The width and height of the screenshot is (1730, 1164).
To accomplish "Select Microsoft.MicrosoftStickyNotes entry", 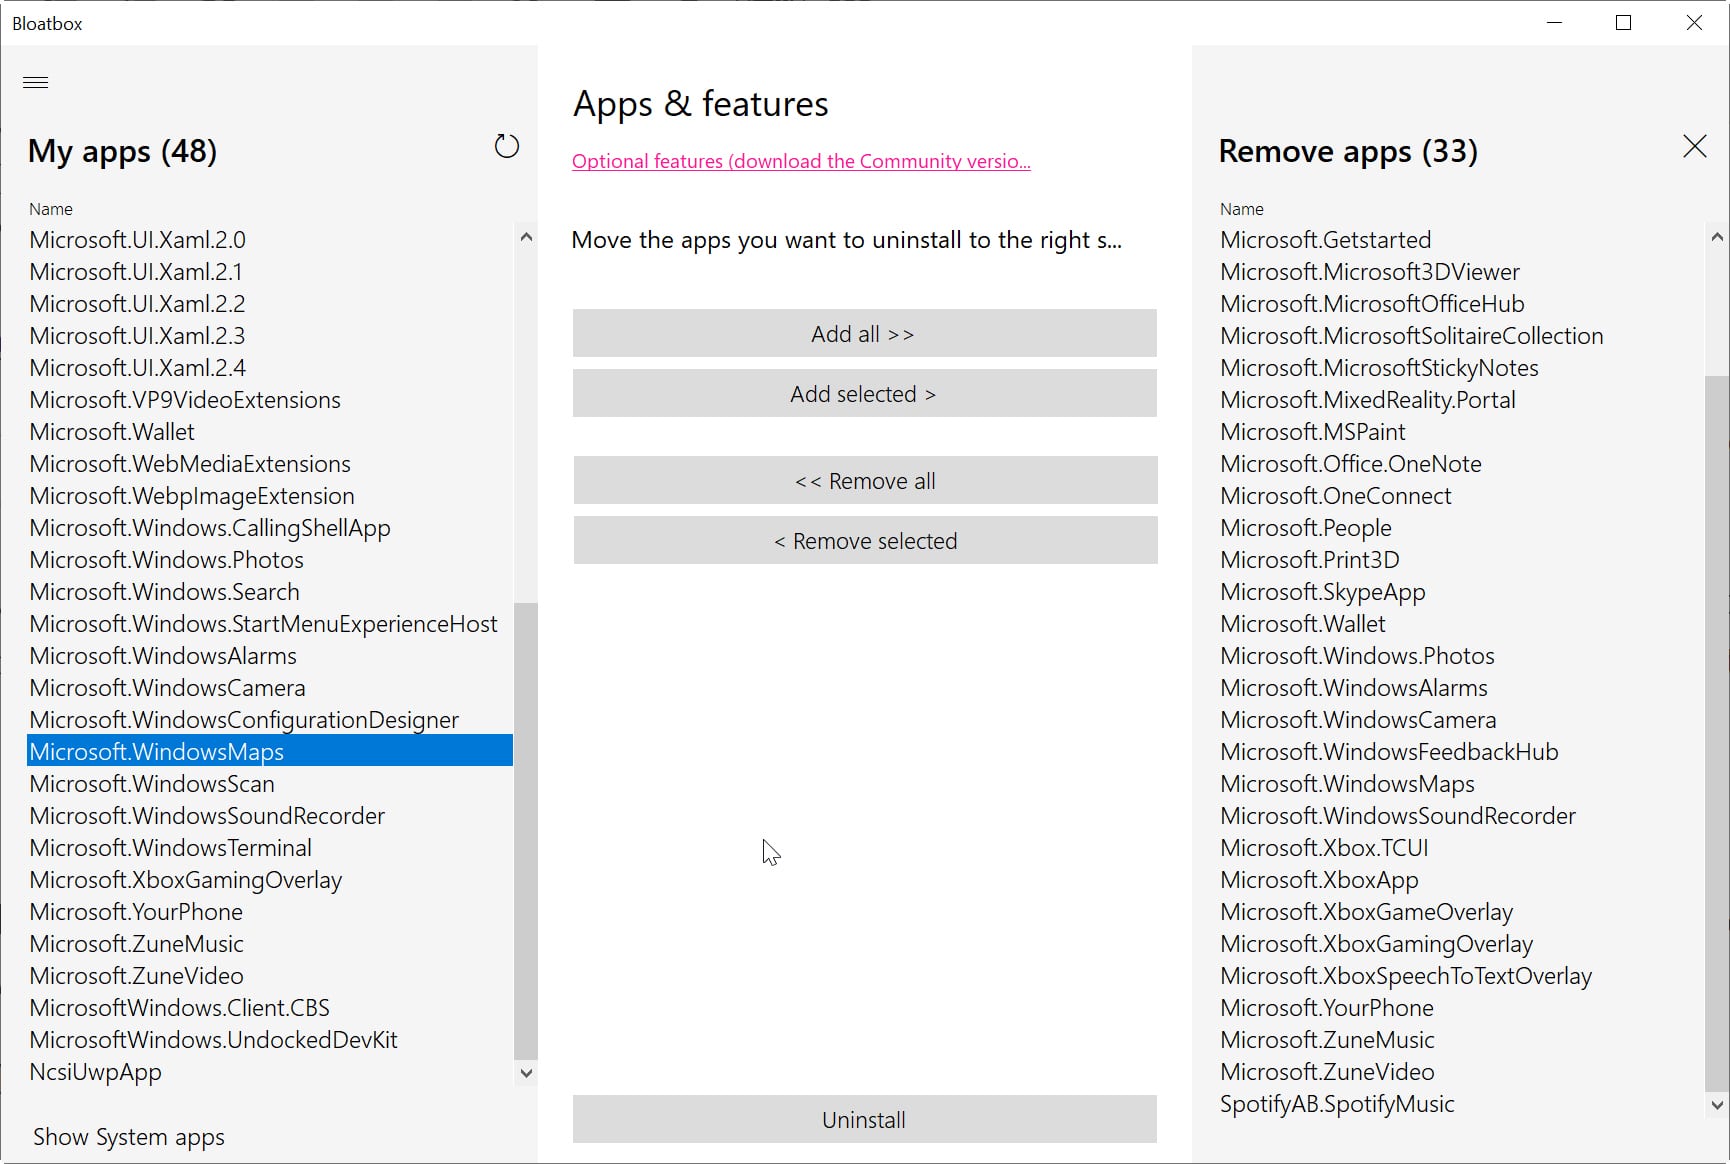I will (x=1461, y=368).
